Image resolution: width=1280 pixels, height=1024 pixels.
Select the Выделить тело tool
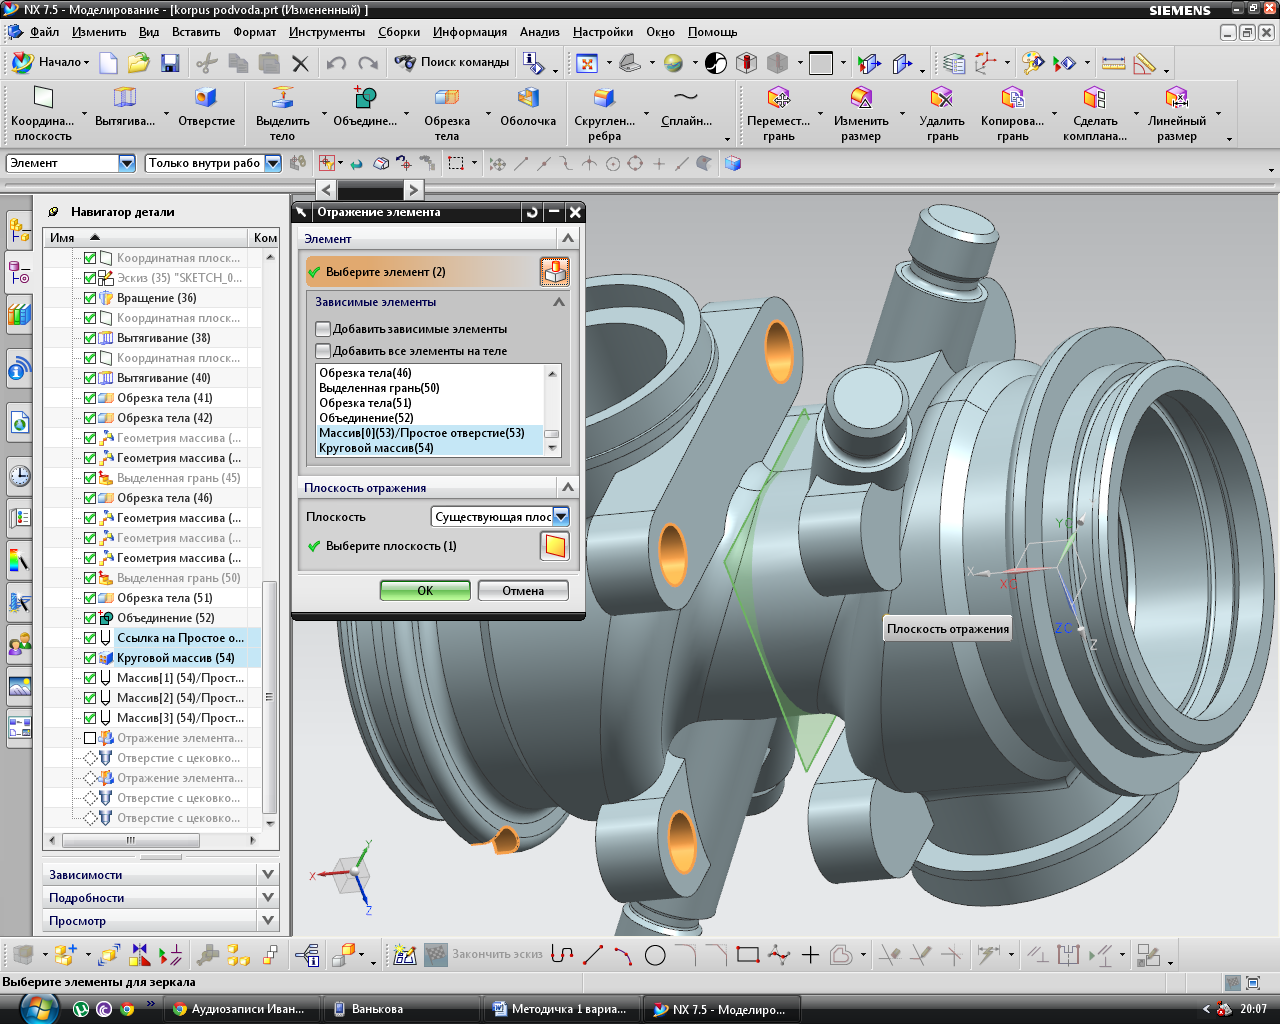[x=283, y=114]
